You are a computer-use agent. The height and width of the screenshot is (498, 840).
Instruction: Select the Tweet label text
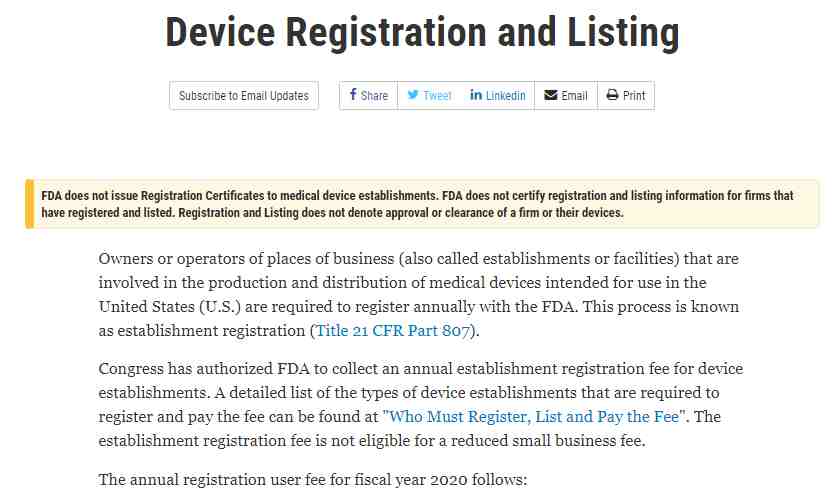[437, 96]
